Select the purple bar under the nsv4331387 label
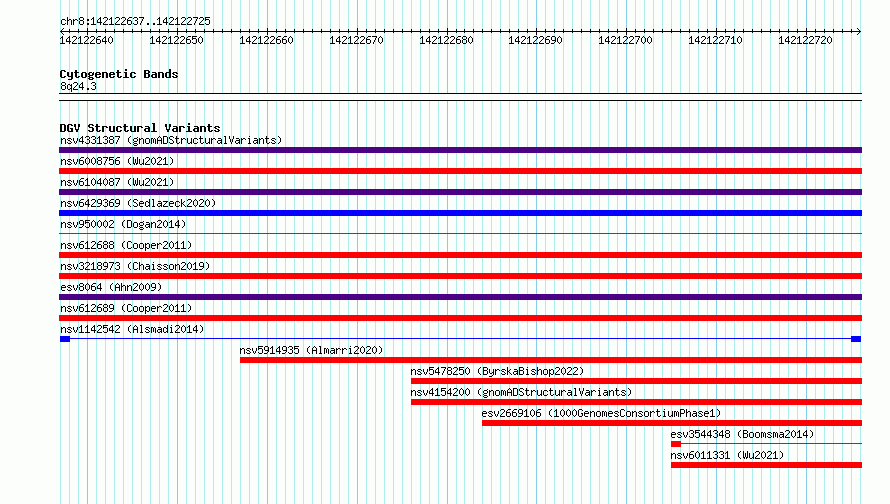Screen dimensions: 890x504 point(460,150)
